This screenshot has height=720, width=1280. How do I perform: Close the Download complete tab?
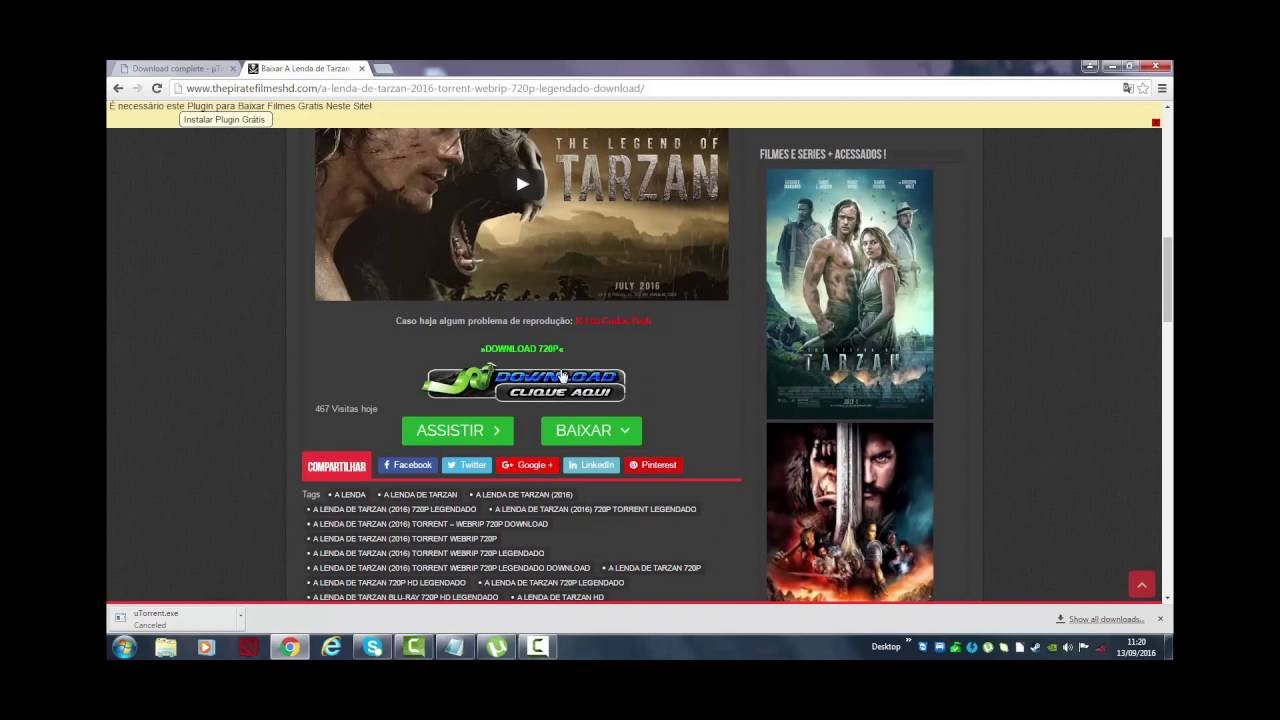click(x=233, y=69)
